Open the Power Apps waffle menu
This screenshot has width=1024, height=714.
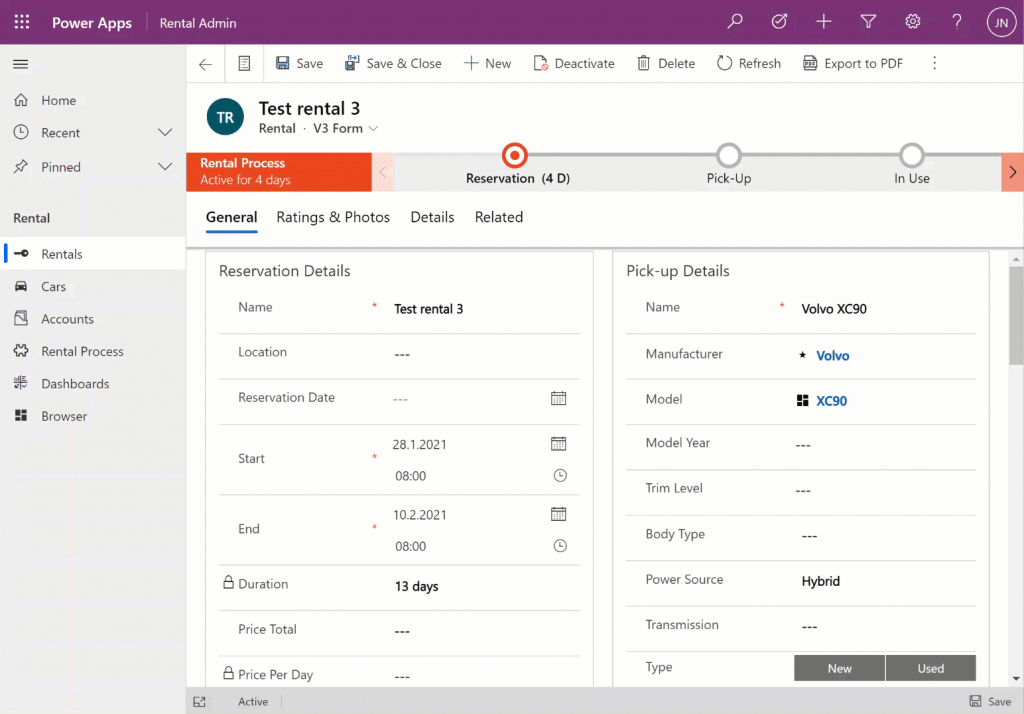21,21
